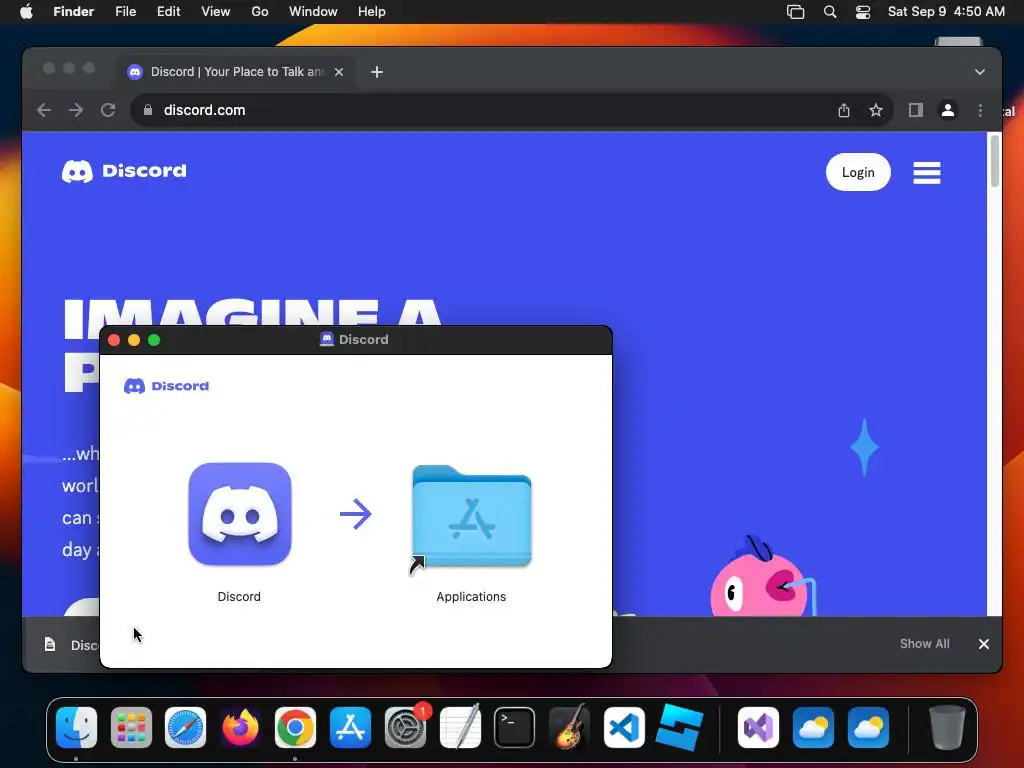Open Launchpad from the Dock

[x=131, y=727]
